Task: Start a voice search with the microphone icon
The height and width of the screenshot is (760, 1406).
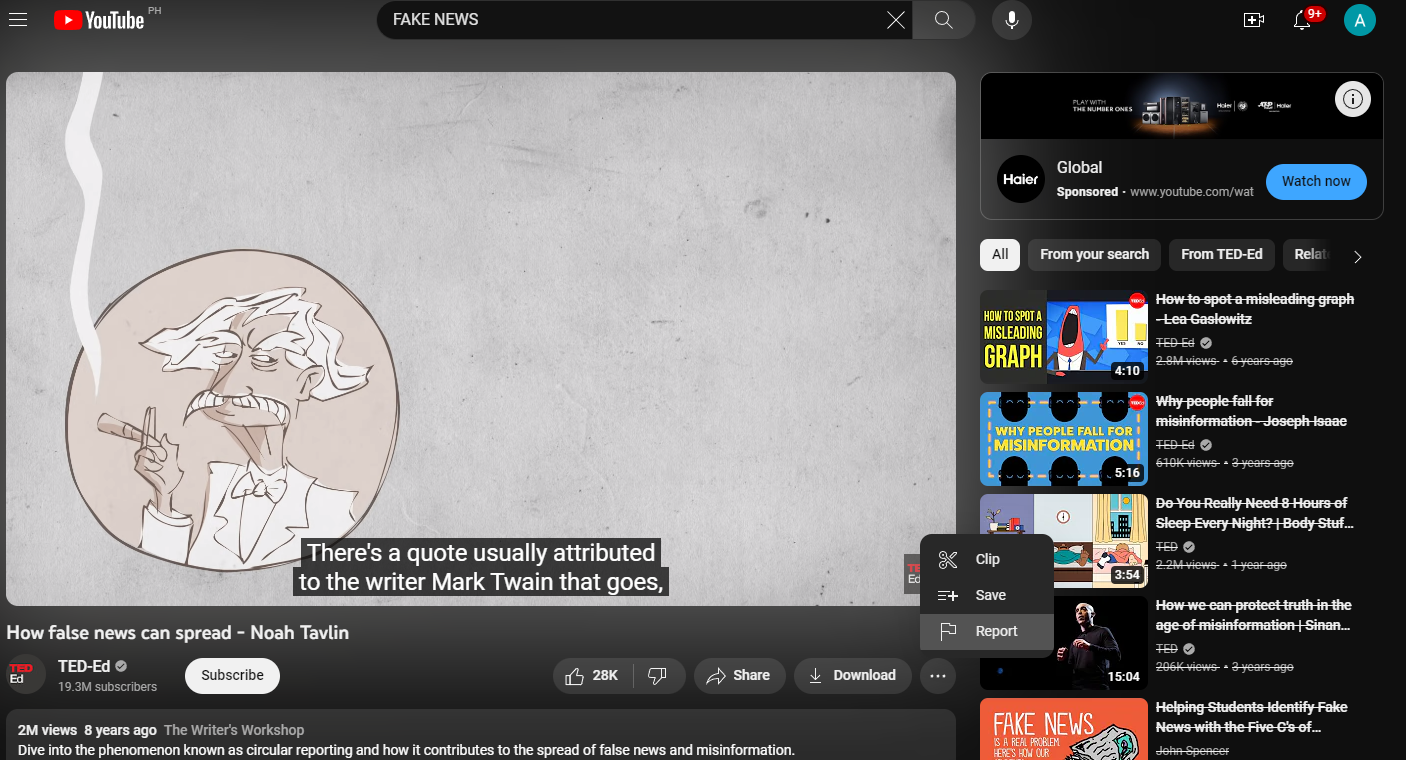Action: (1011, 19)
